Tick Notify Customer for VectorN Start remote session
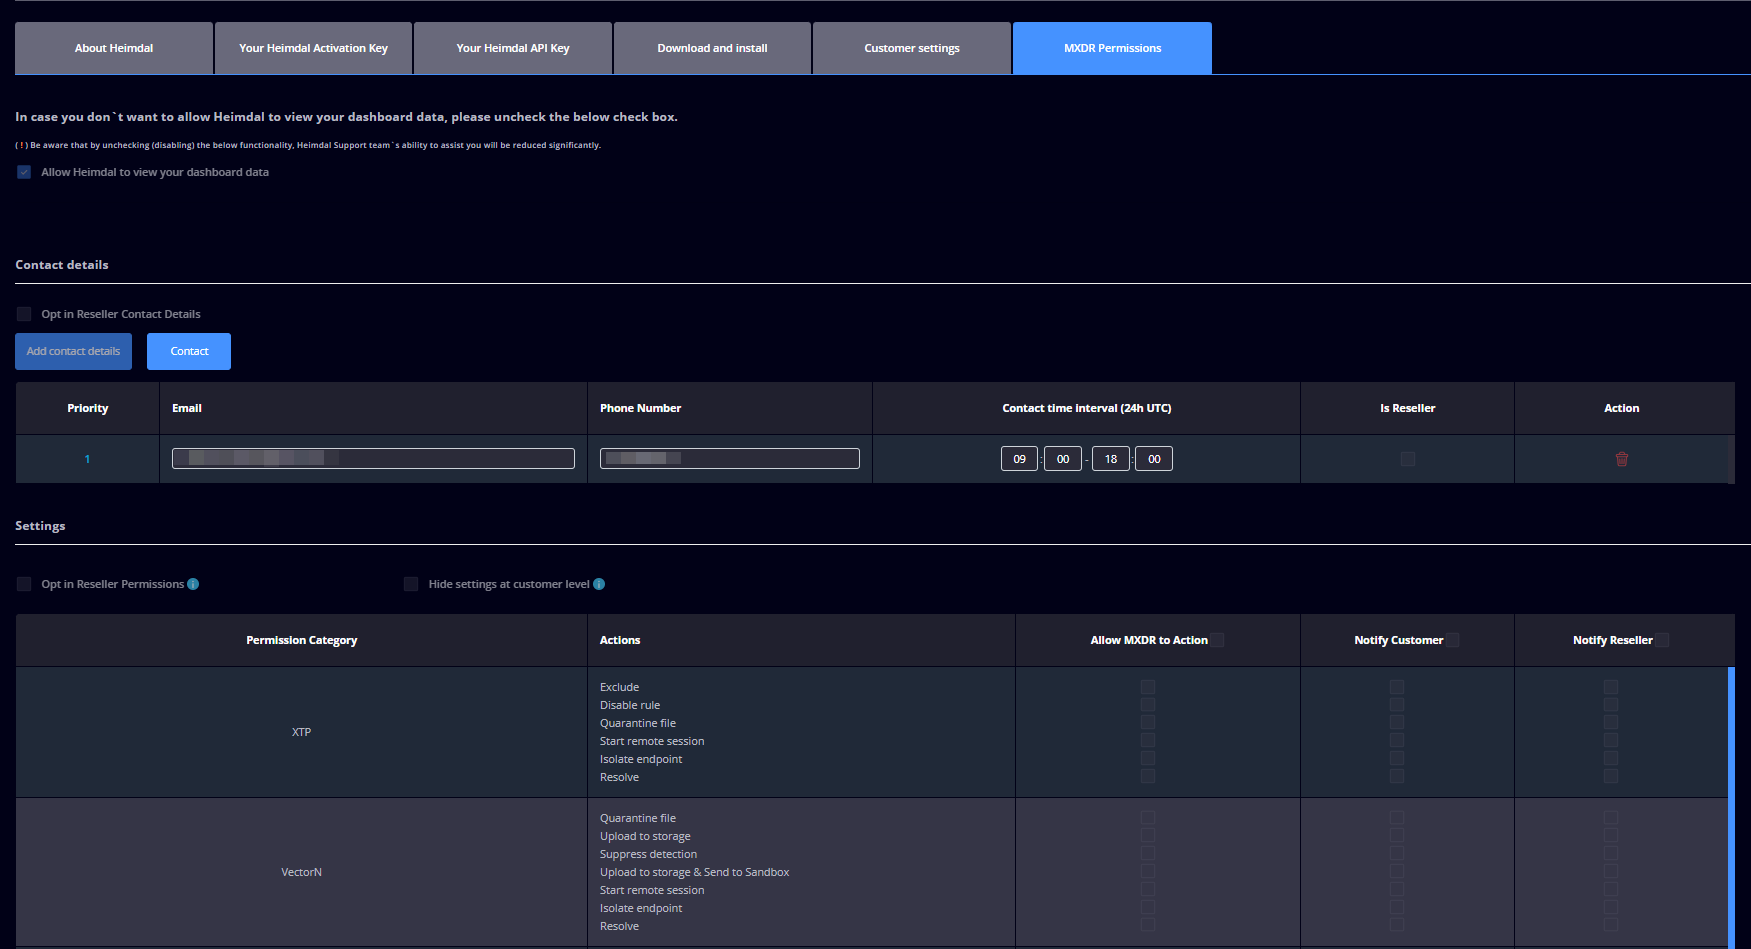Screen dimensions: 1751x949 [1397, 890]
